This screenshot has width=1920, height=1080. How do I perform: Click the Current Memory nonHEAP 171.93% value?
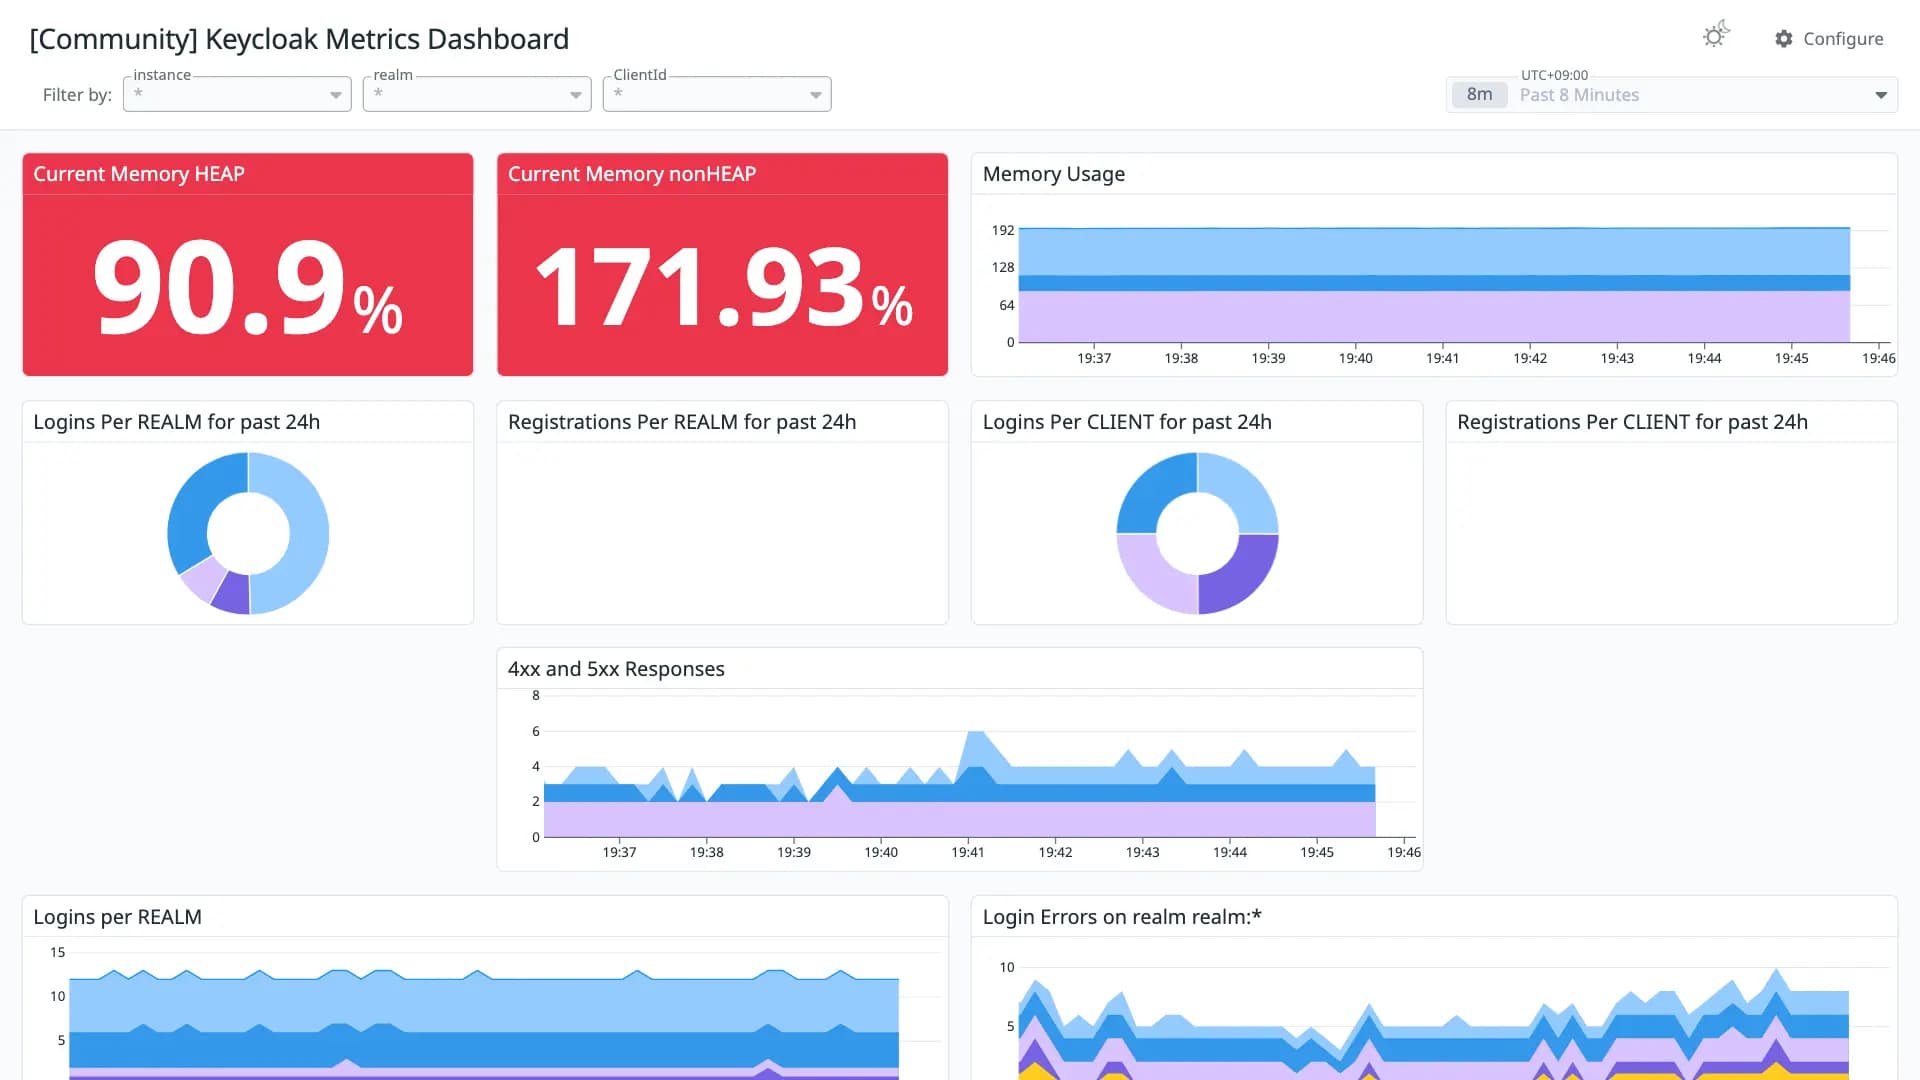click(x=723, y=288)
